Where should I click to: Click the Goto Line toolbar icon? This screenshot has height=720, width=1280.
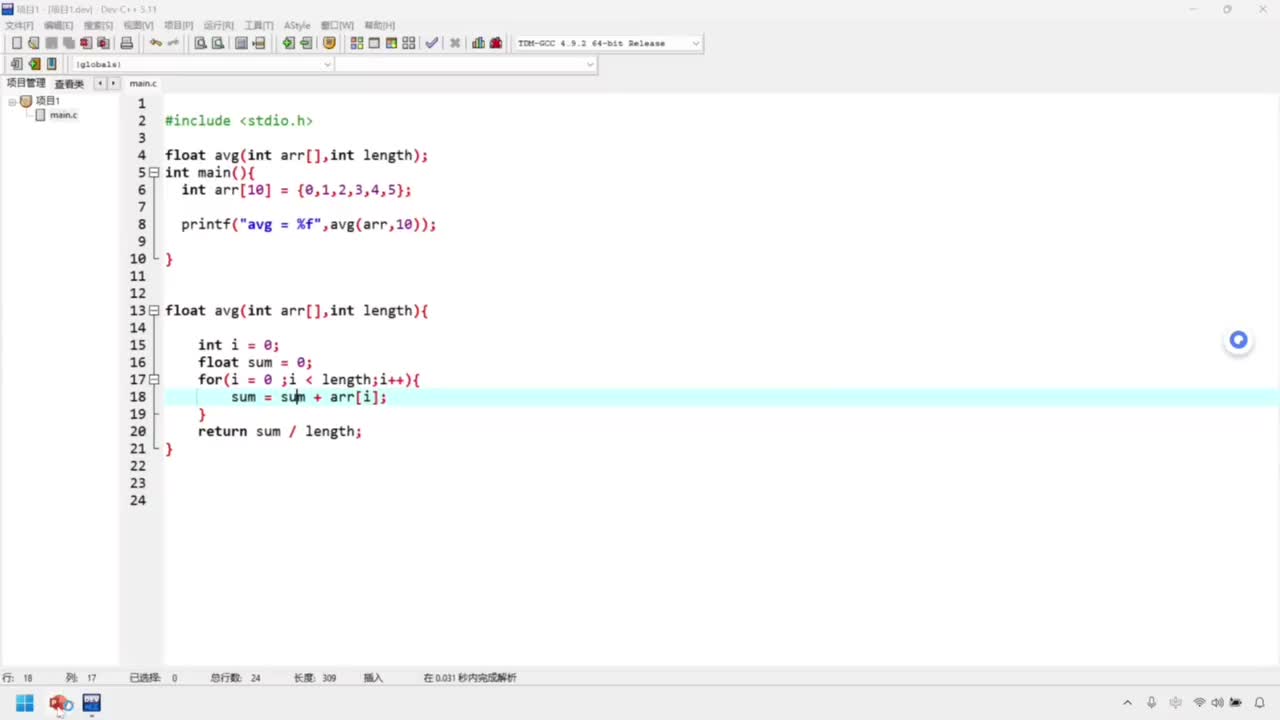(258, 43)
